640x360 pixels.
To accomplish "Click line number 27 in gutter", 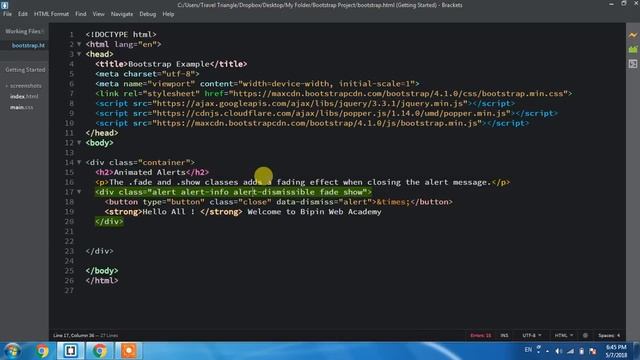I will click(69, 290).
